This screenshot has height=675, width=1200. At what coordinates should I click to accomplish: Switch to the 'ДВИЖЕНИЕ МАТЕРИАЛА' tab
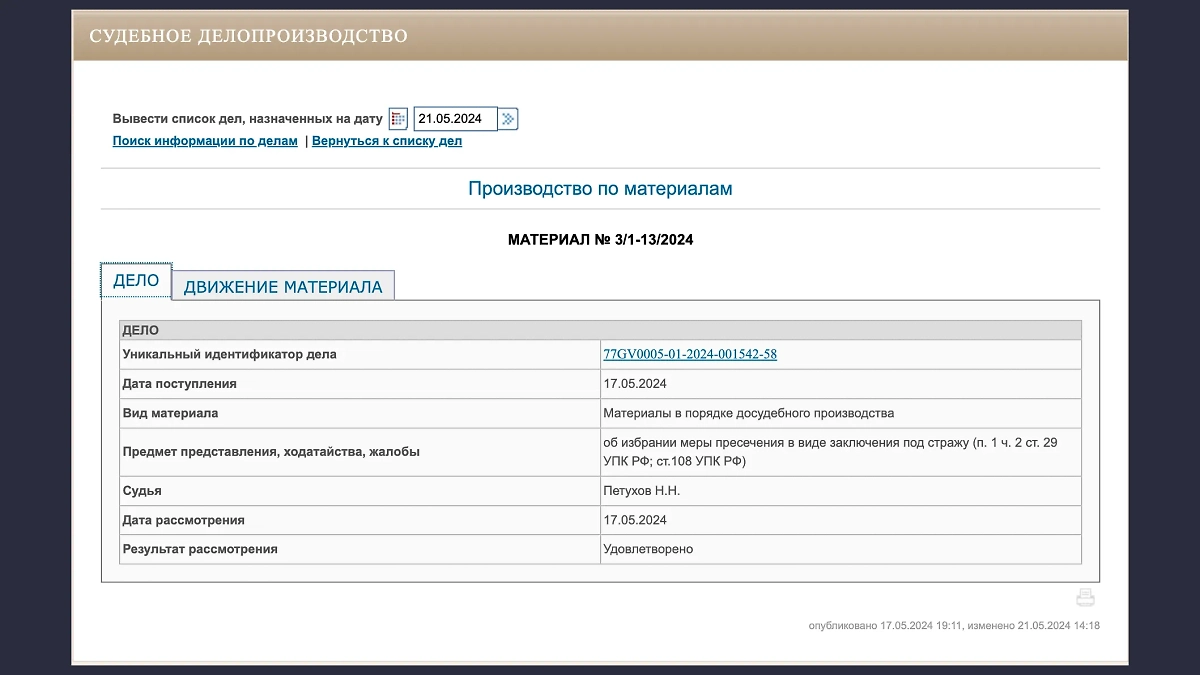click(283, 287)
